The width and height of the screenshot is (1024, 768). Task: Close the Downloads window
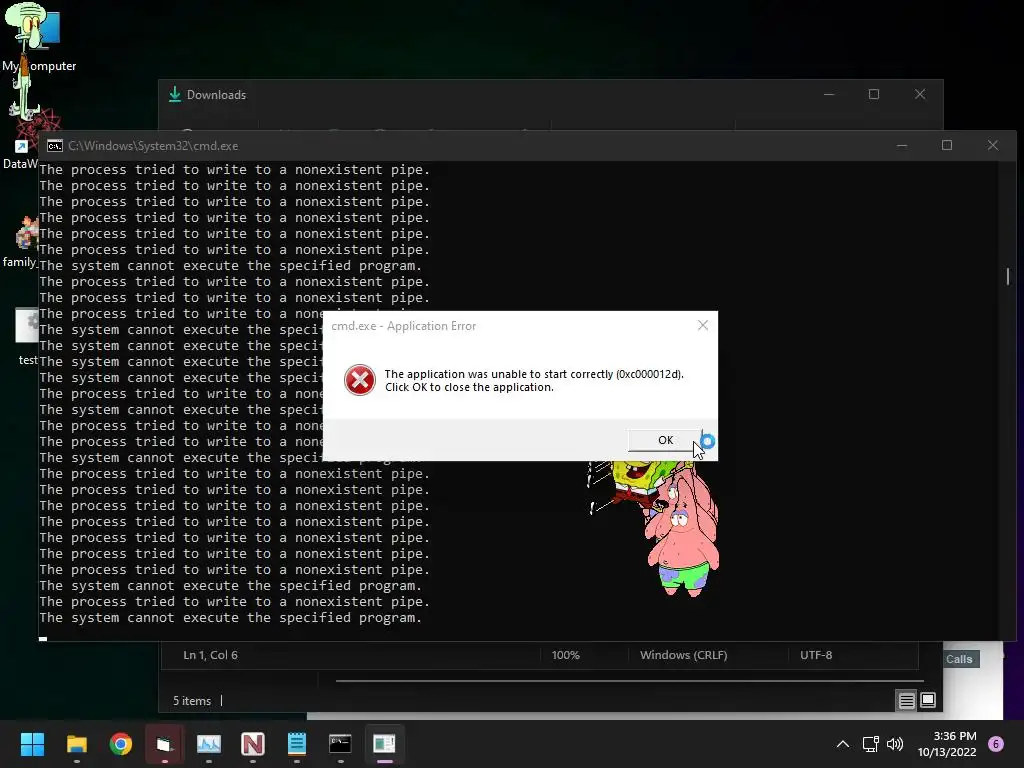pos(920,95)
